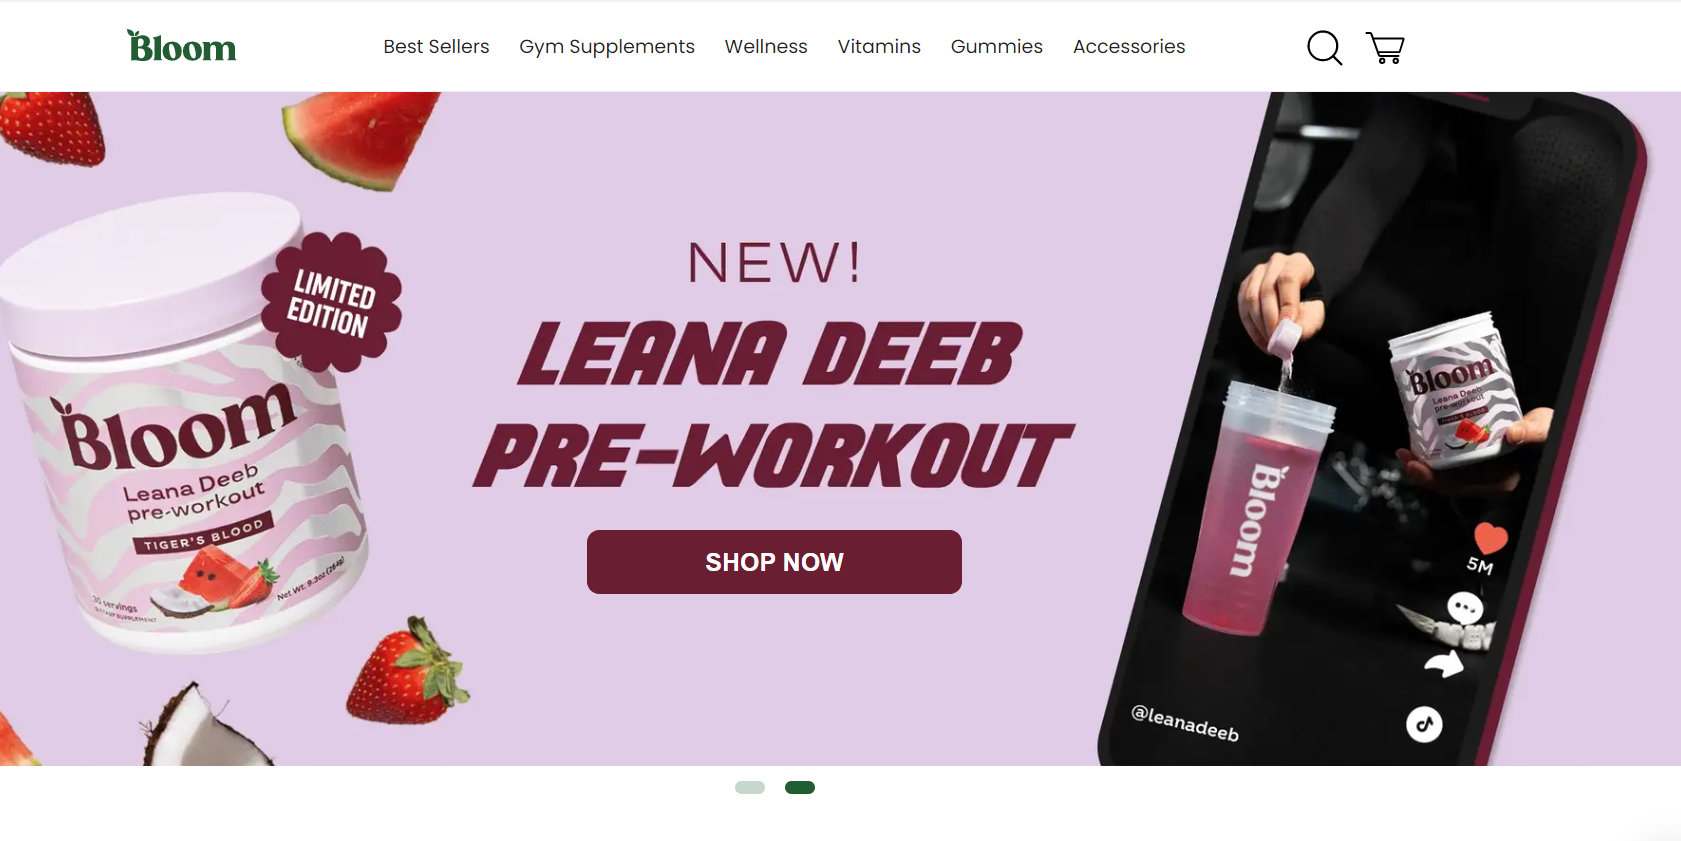
Task: Click the TikTok logo on phone image
Action: point(1424,724)
